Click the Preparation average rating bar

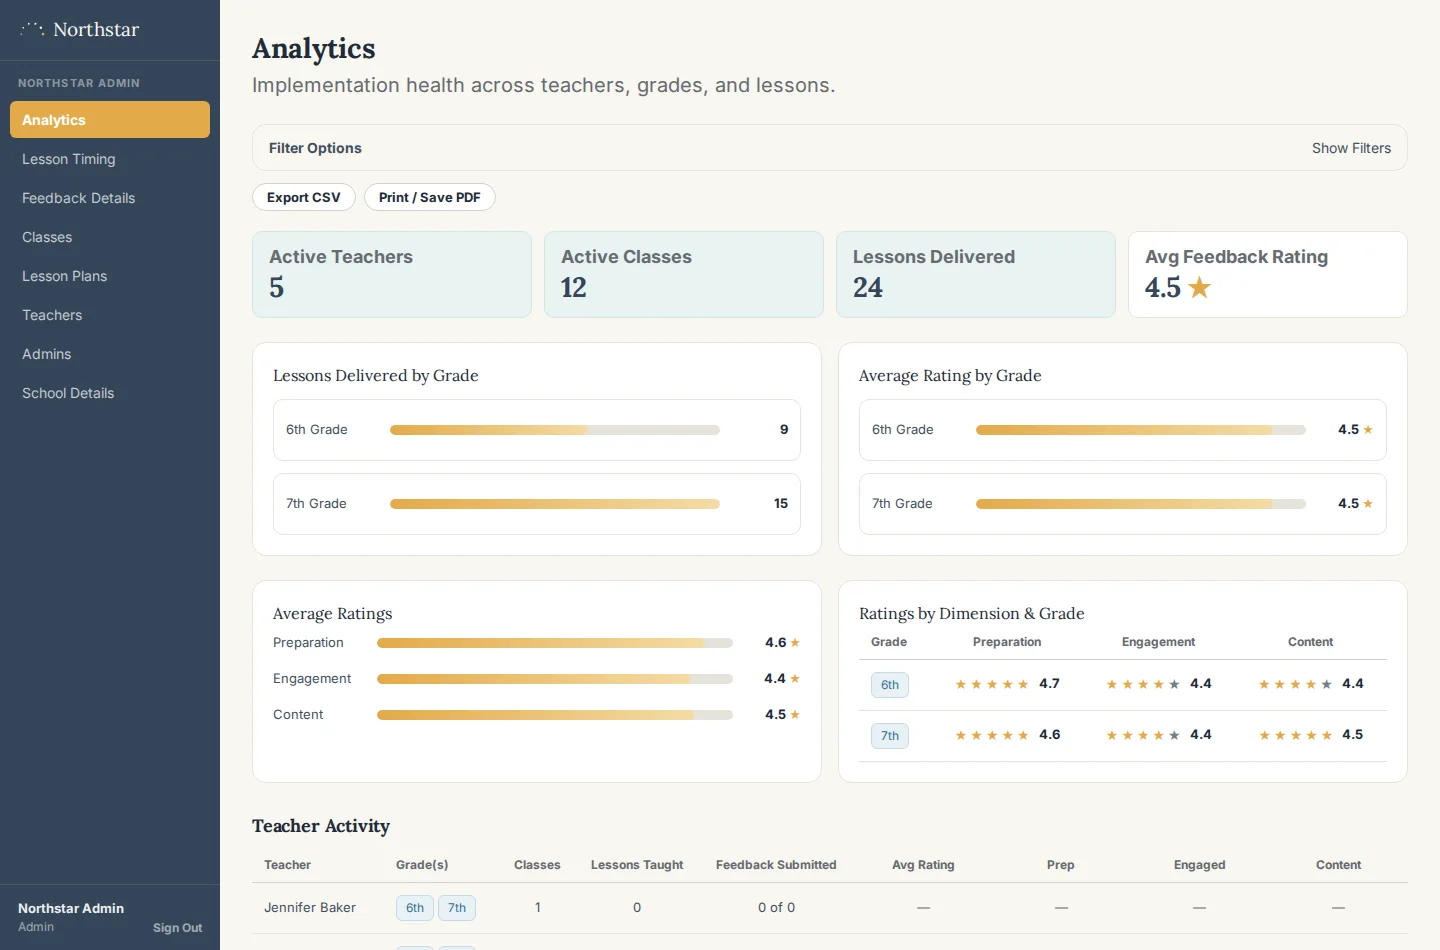[x=555, y=643]
